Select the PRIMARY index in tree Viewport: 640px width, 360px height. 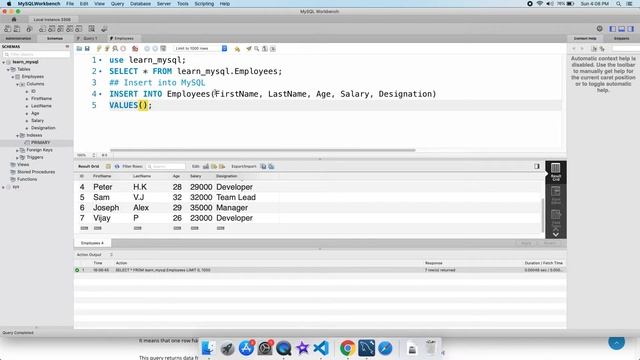(40, 142)
